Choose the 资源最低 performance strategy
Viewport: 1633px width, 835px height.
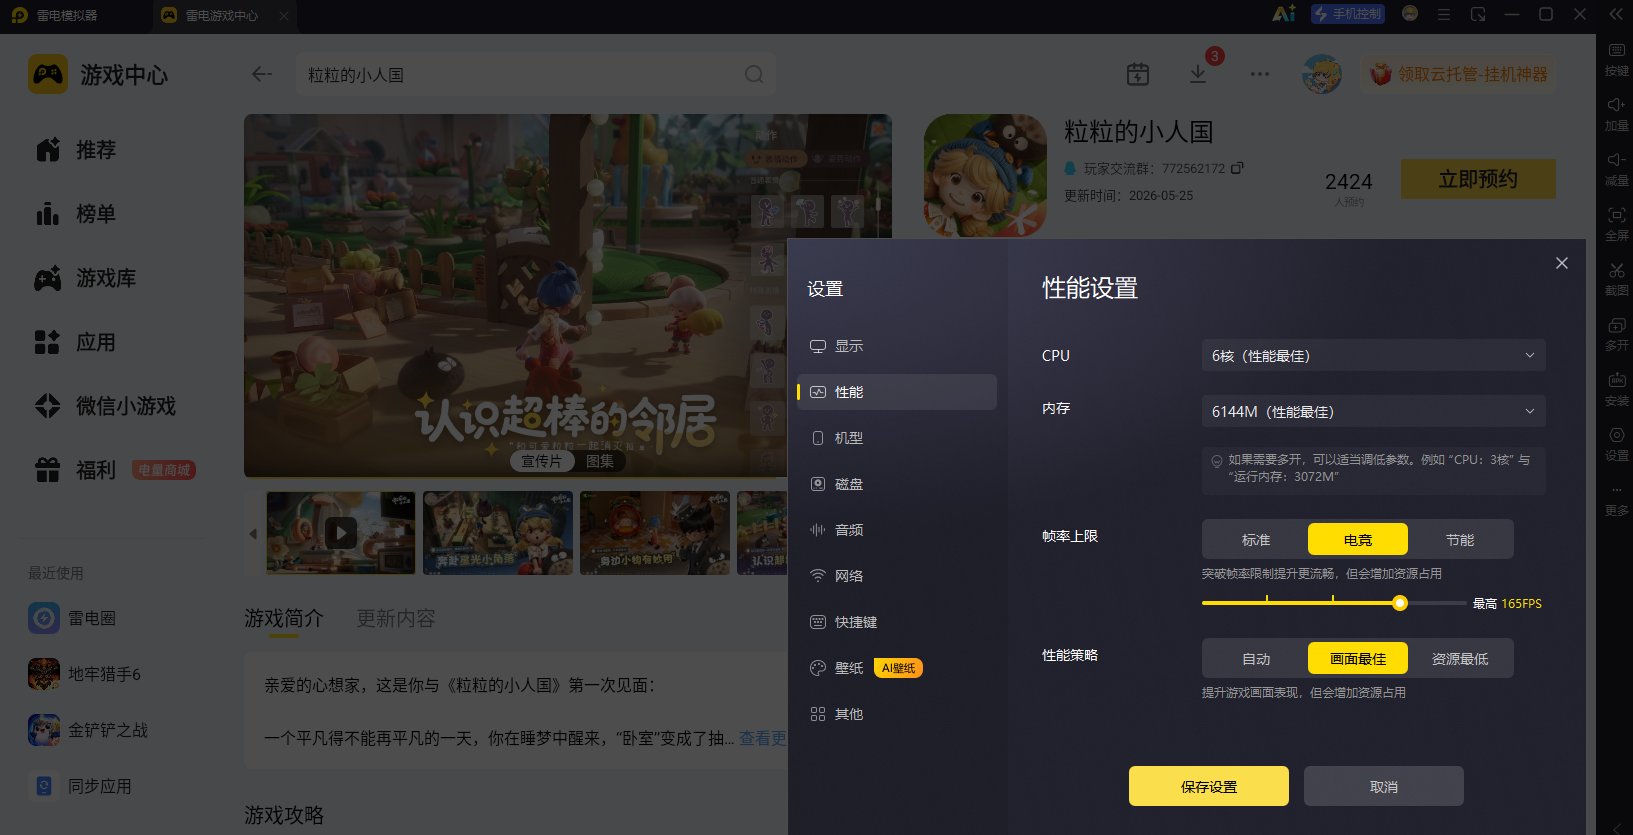pos(1460,659)
